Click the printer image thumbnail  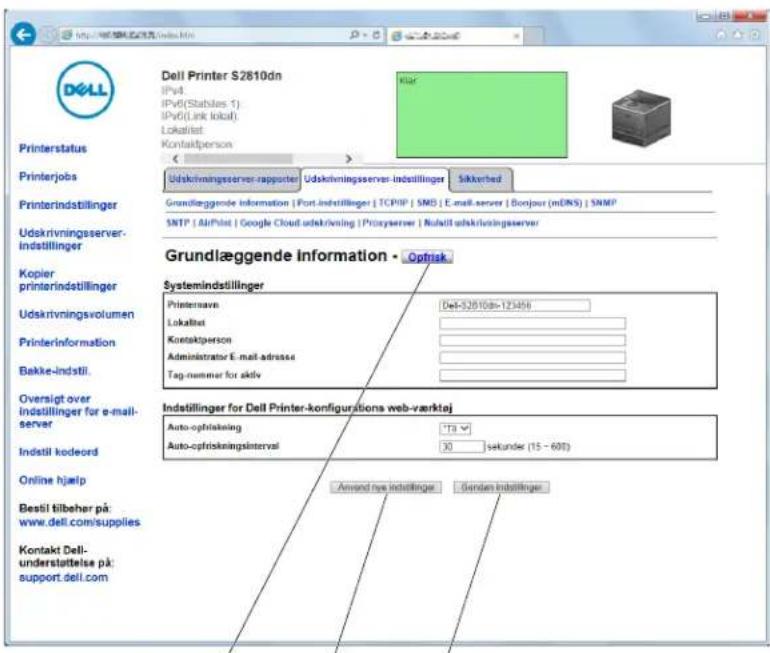[x=641, y=118]
